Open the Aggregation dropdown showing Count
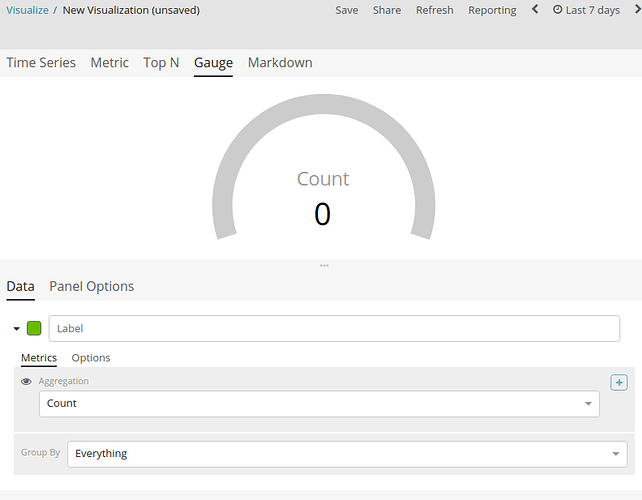 319,404
